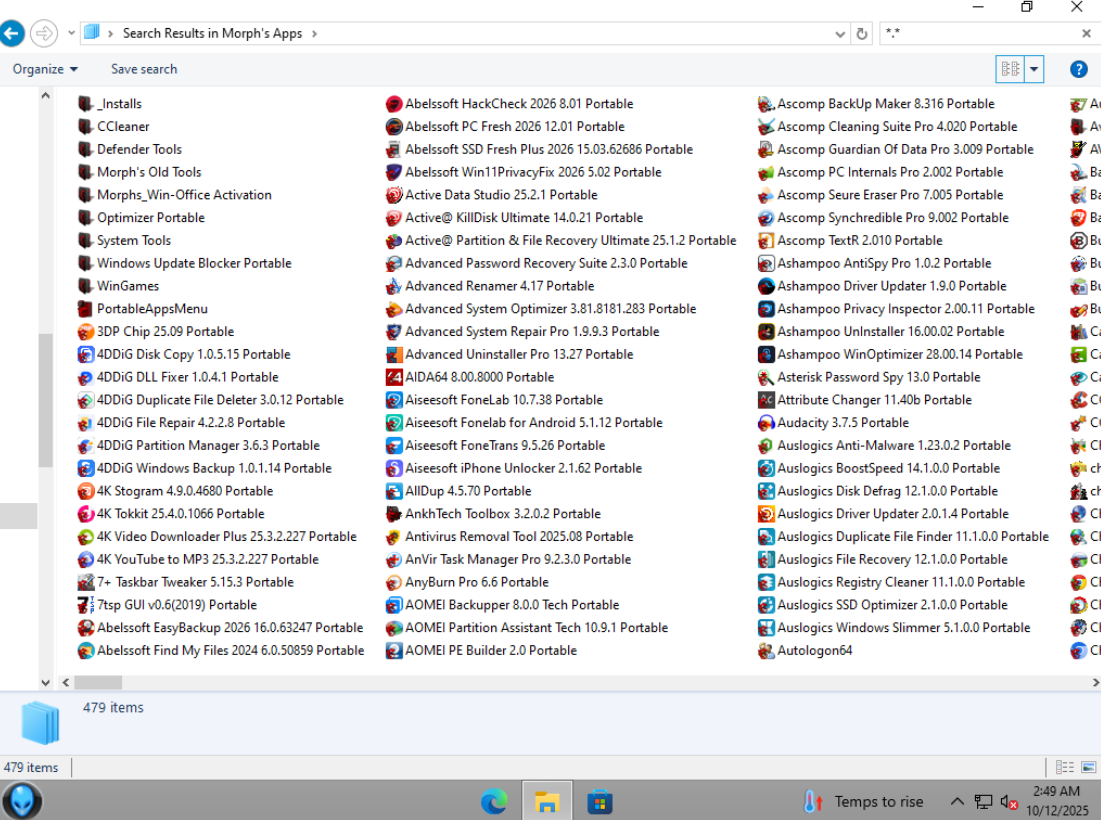Click the AnyBurn Pro 6.6 Portable icon

click(393, 582)
